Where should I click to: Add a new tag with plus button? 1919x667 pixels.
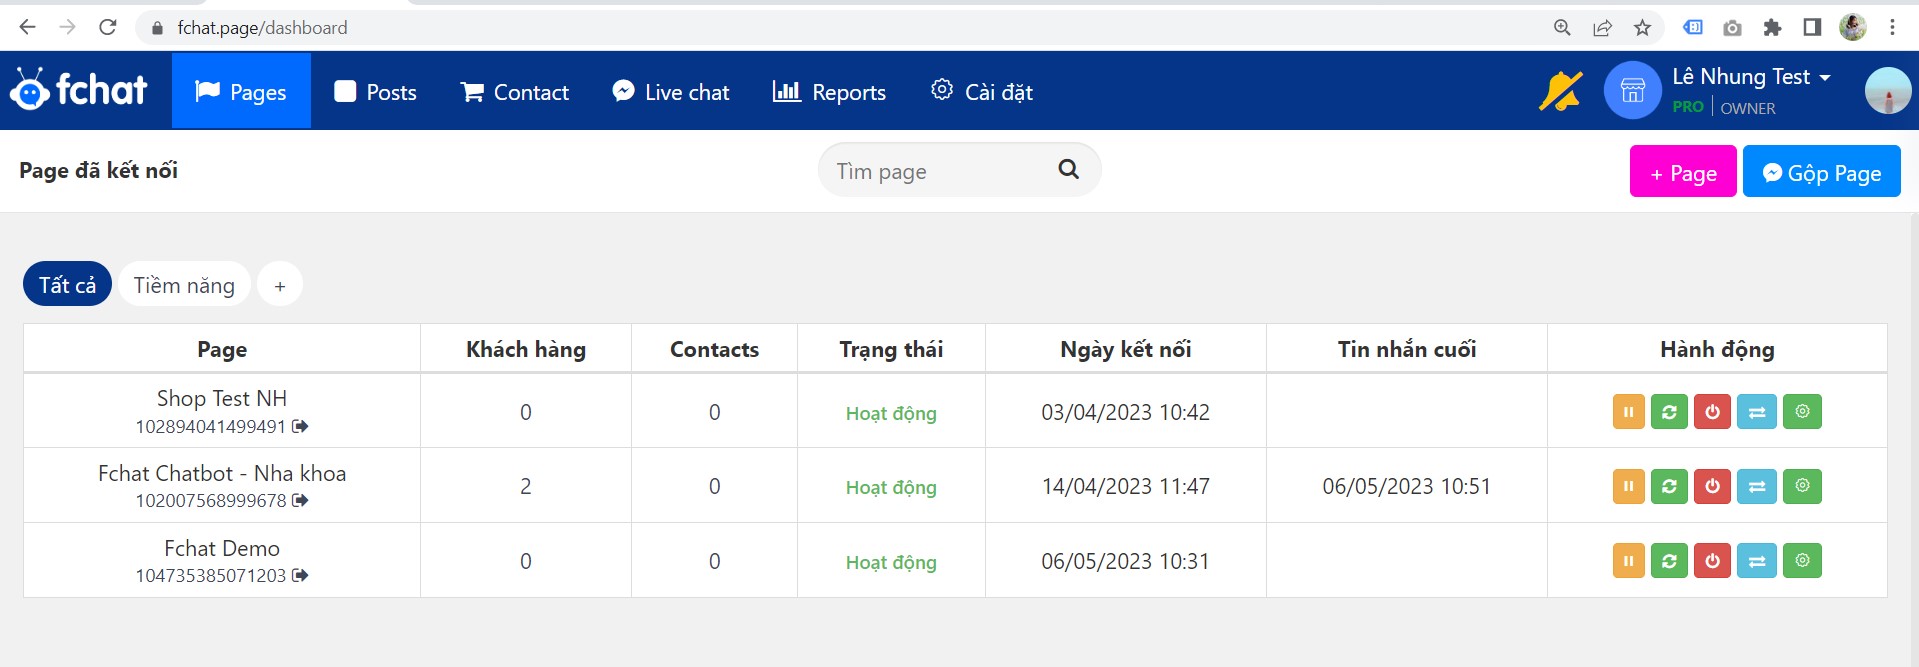pyautogui.click(x=280, y=286)
